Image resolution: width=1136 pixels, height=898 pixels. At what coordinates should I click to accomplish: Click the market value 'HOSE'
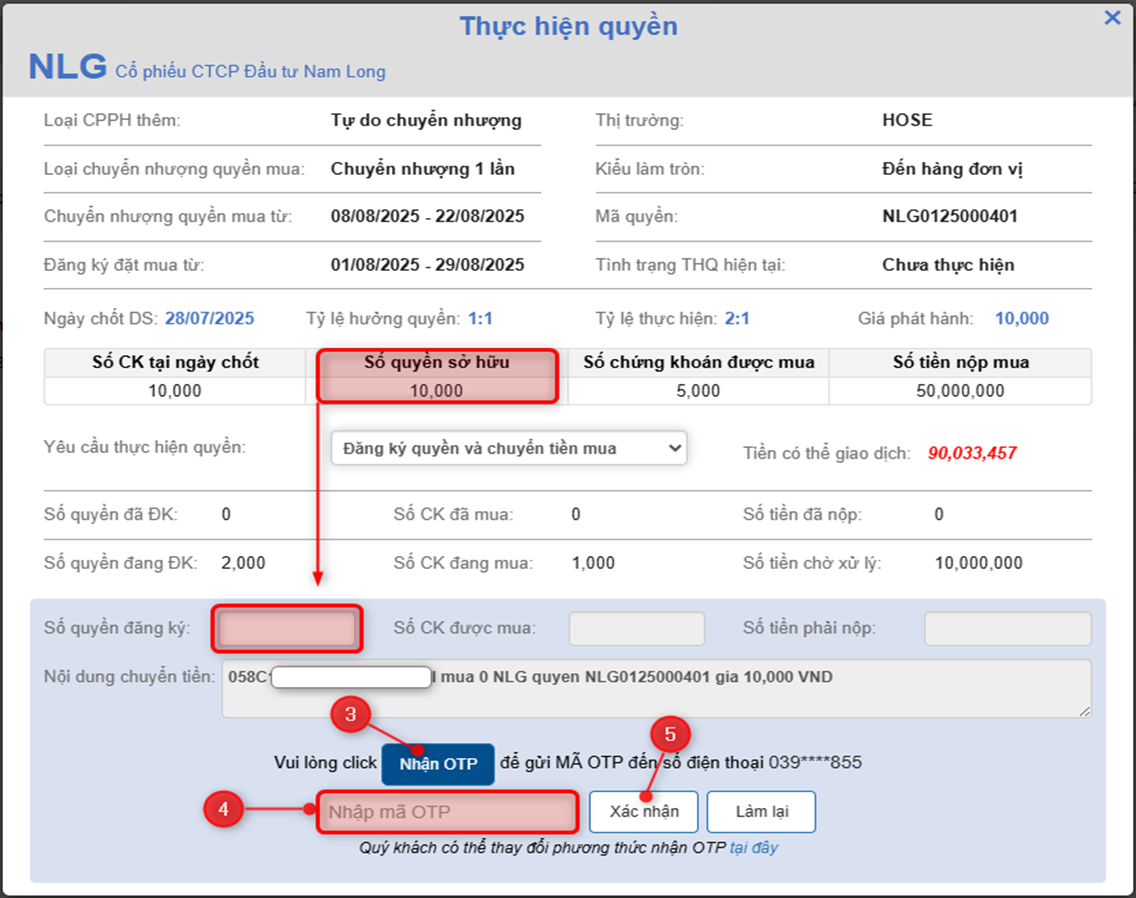click(907, 120)
